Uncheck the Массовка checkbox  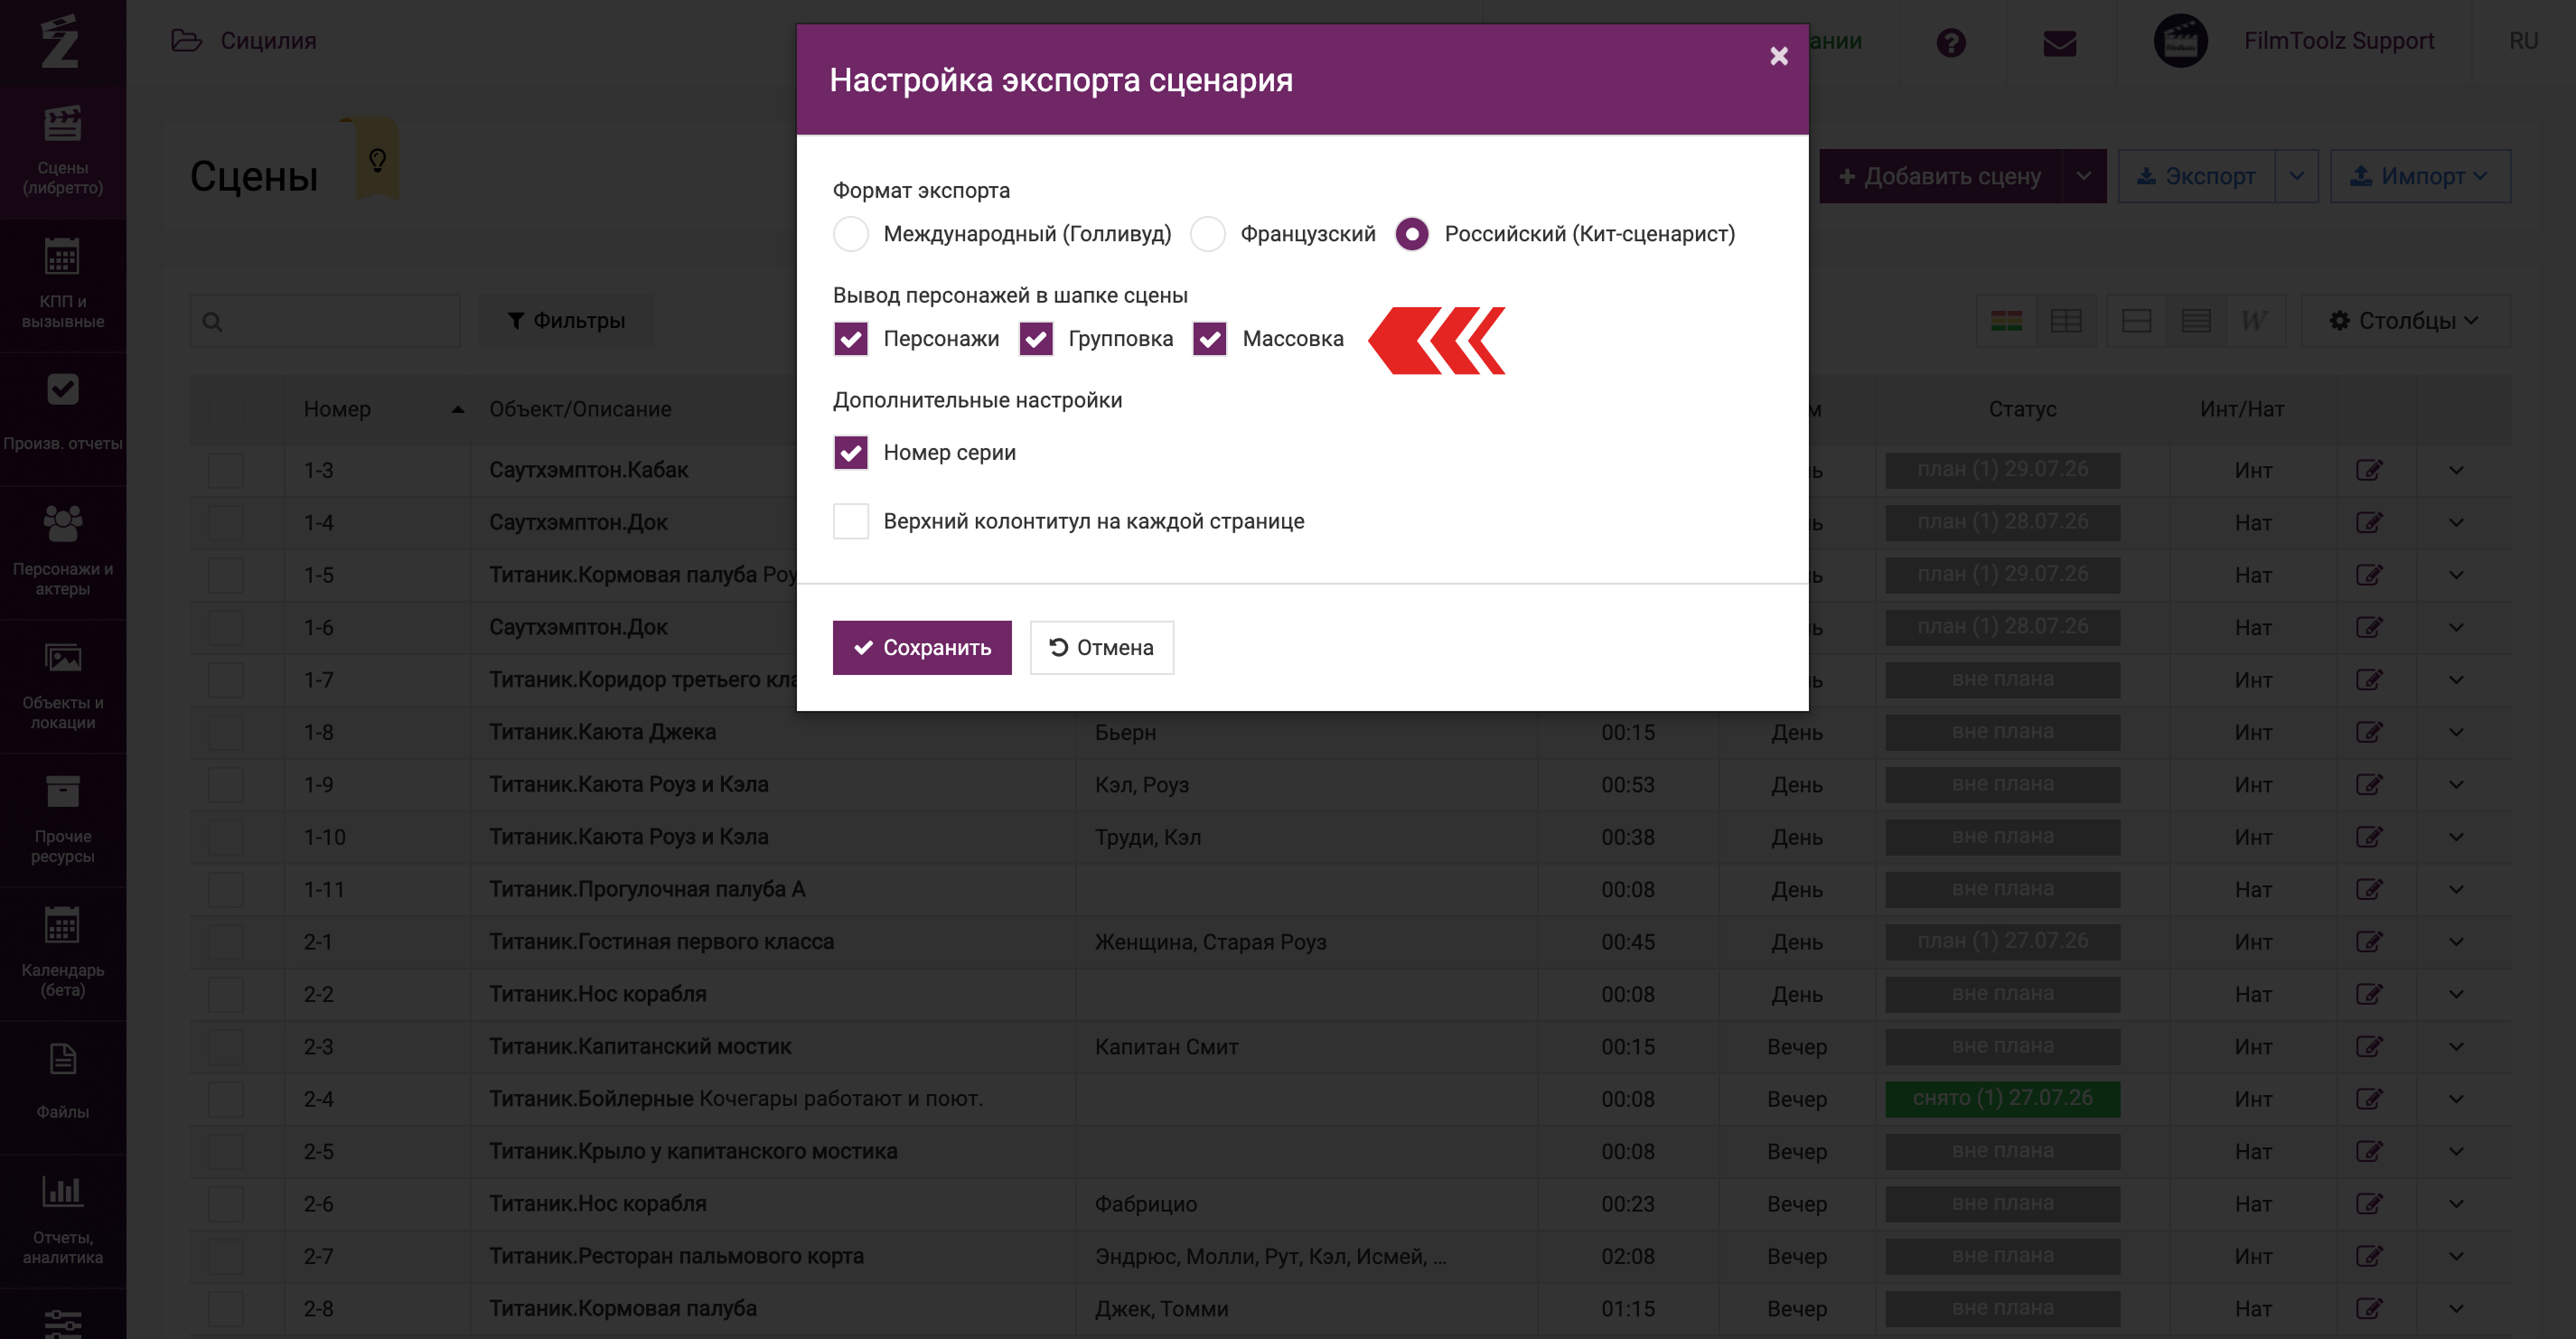point(1210,339)
